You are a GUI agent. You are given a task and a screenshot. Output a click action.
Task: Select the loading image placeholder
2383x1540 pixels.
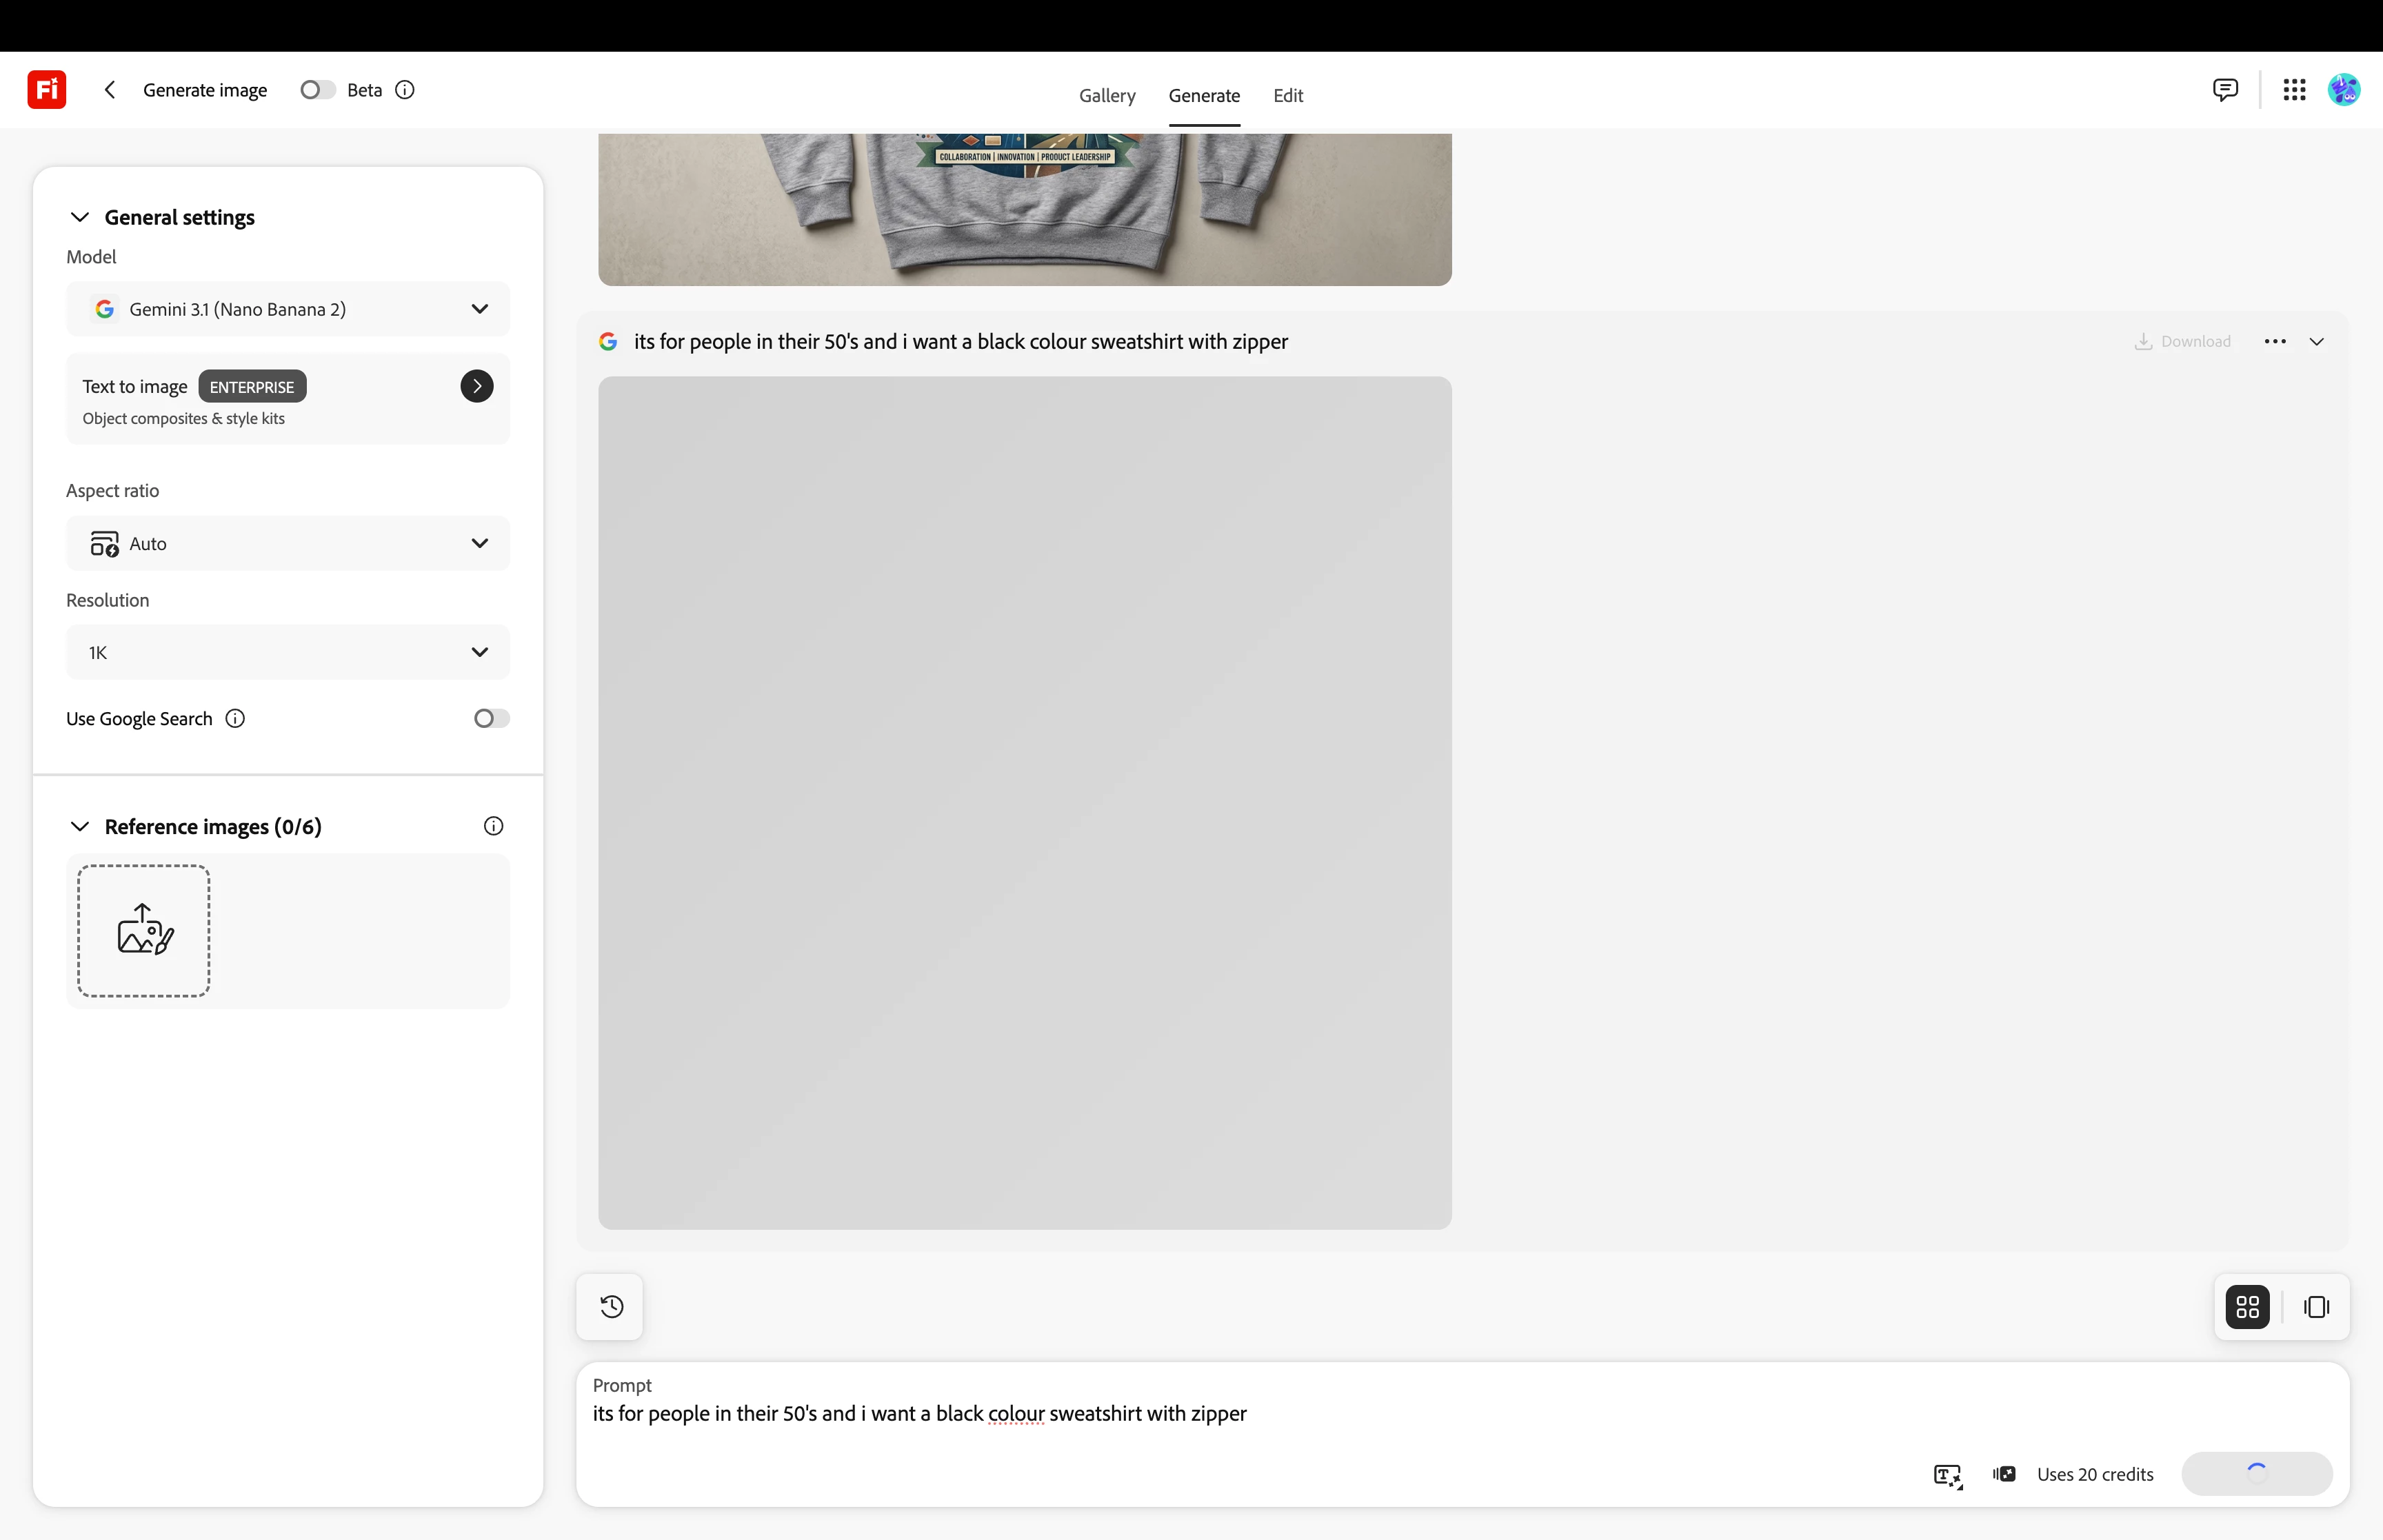[x=1025, y=803]
